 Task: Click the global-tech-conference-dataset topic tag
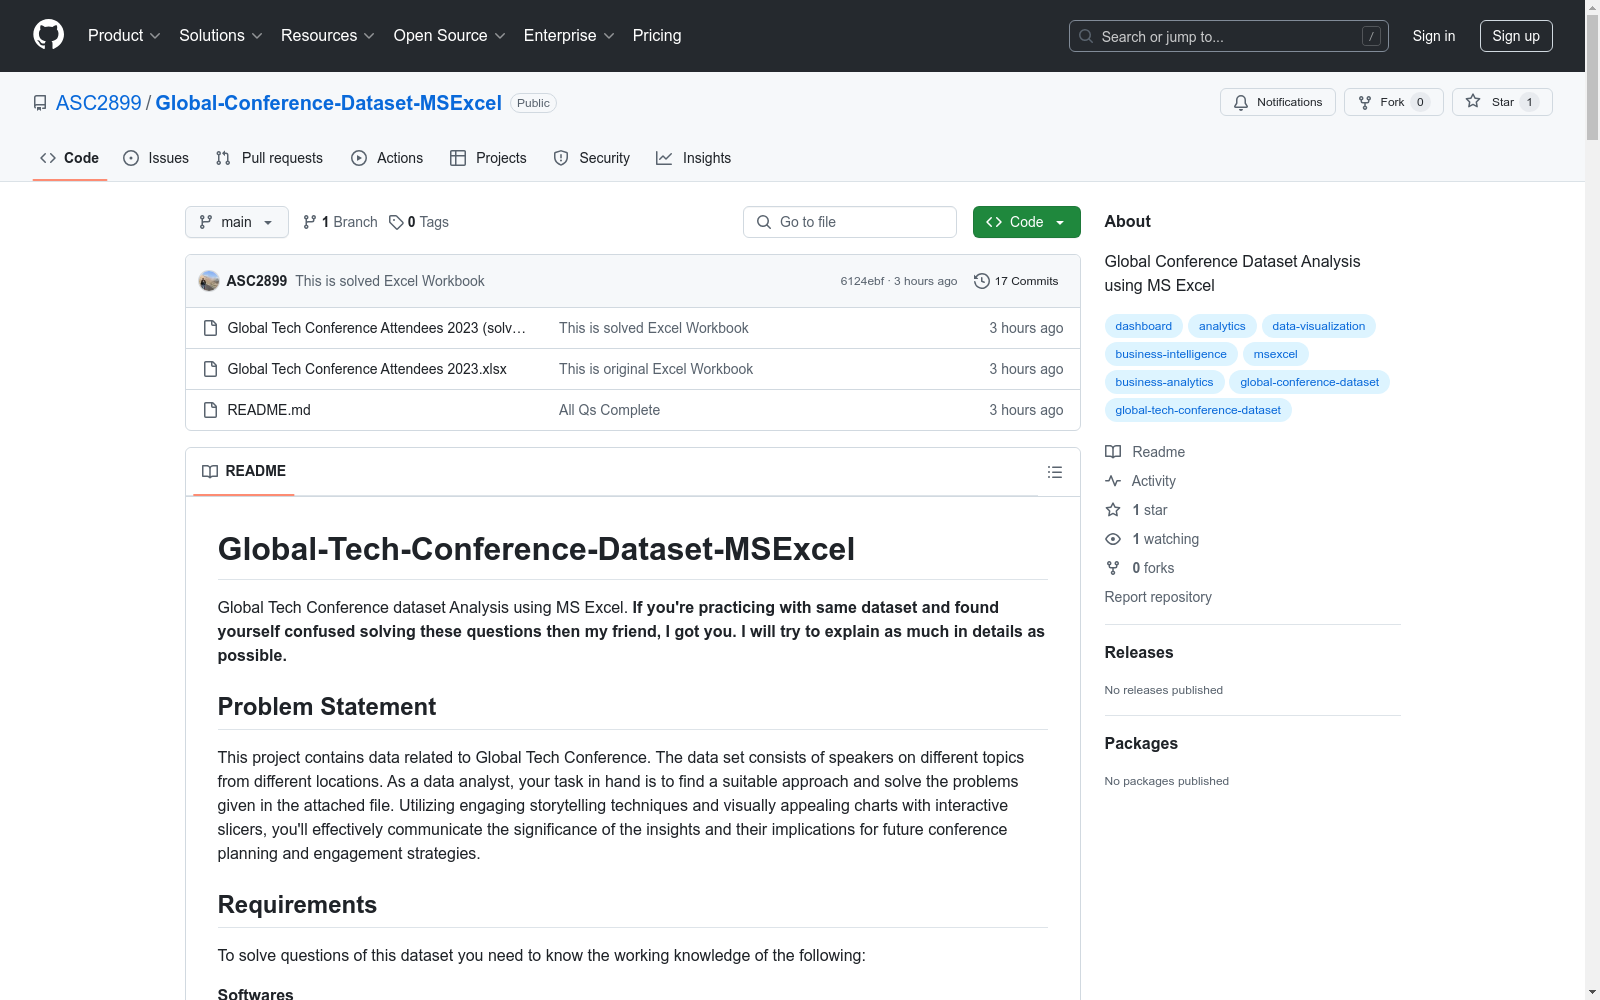(x=1198, y=410)
